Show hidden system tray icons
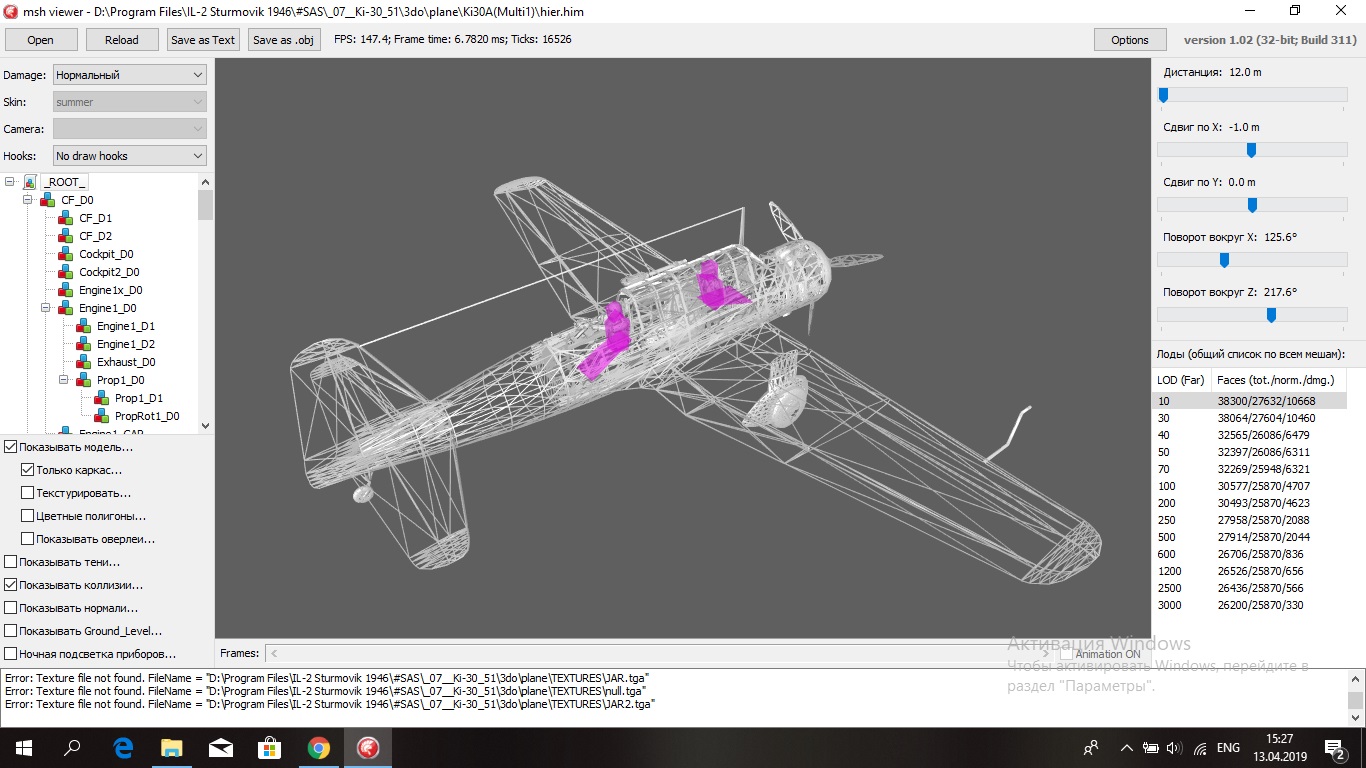Screen dimensions: 1366x768 (1127, 748)
